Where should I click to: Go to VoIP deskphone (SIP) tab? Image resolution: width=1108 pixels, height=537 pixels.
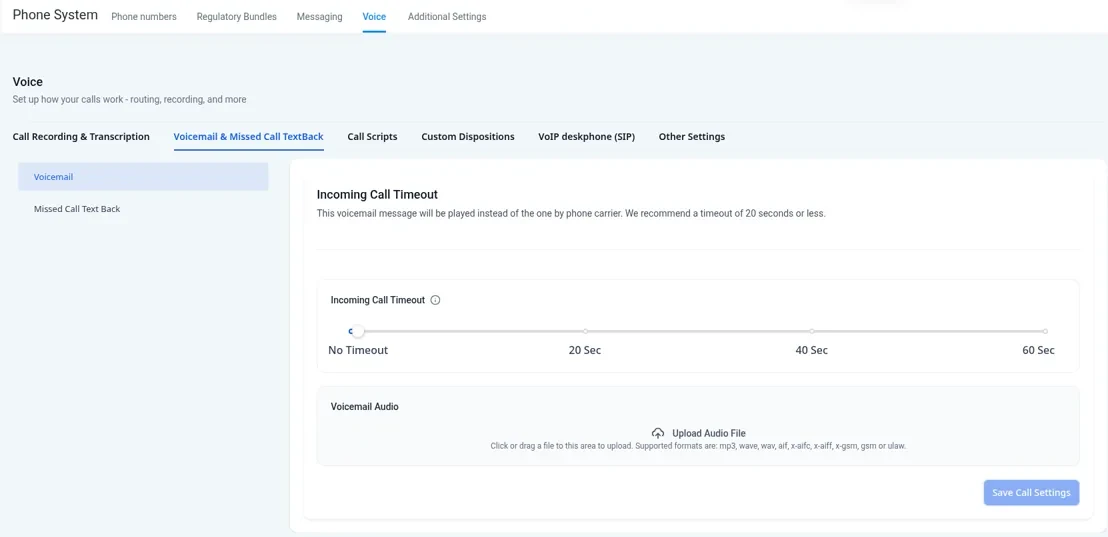(587, 136)
